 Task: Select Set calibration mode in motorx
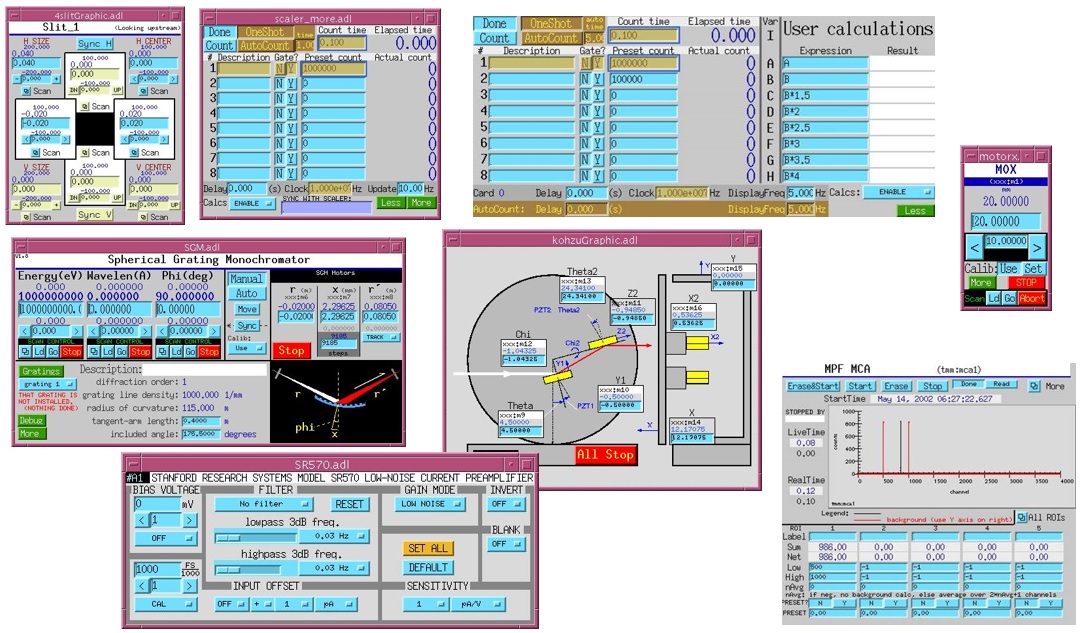point(1033,268)
